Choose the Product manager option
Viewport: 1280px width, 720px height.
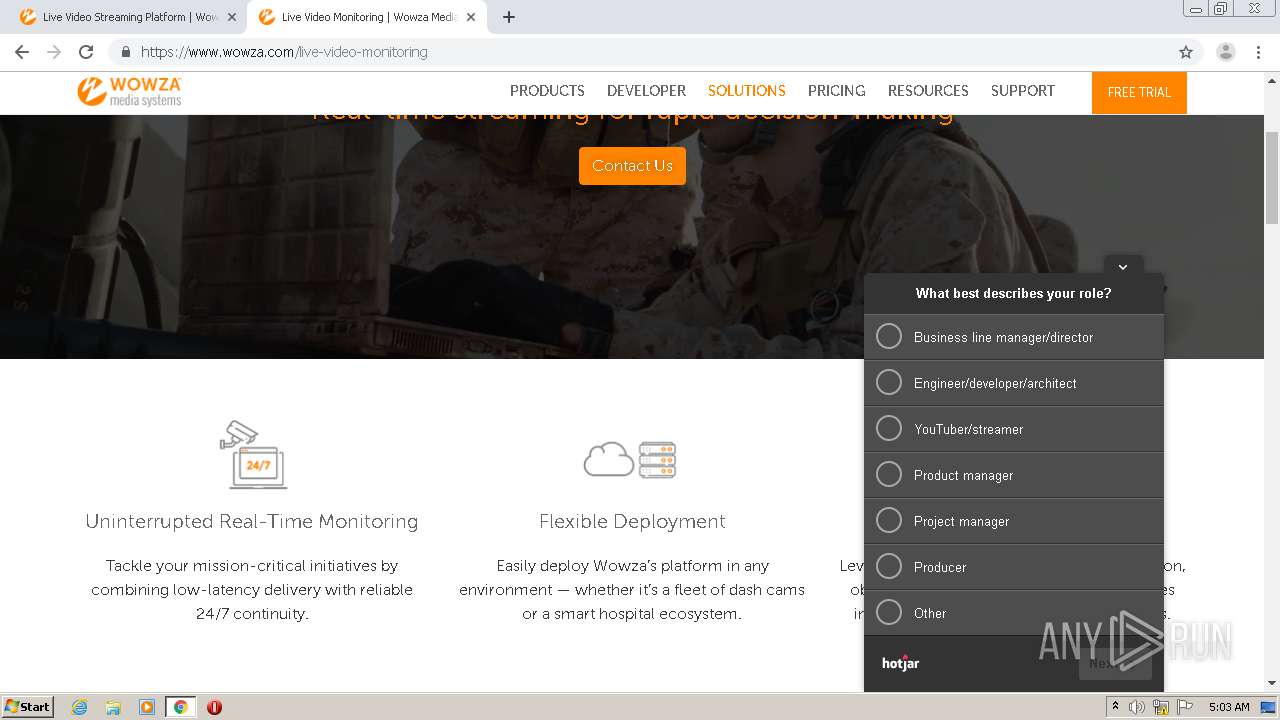[1014, 475]
